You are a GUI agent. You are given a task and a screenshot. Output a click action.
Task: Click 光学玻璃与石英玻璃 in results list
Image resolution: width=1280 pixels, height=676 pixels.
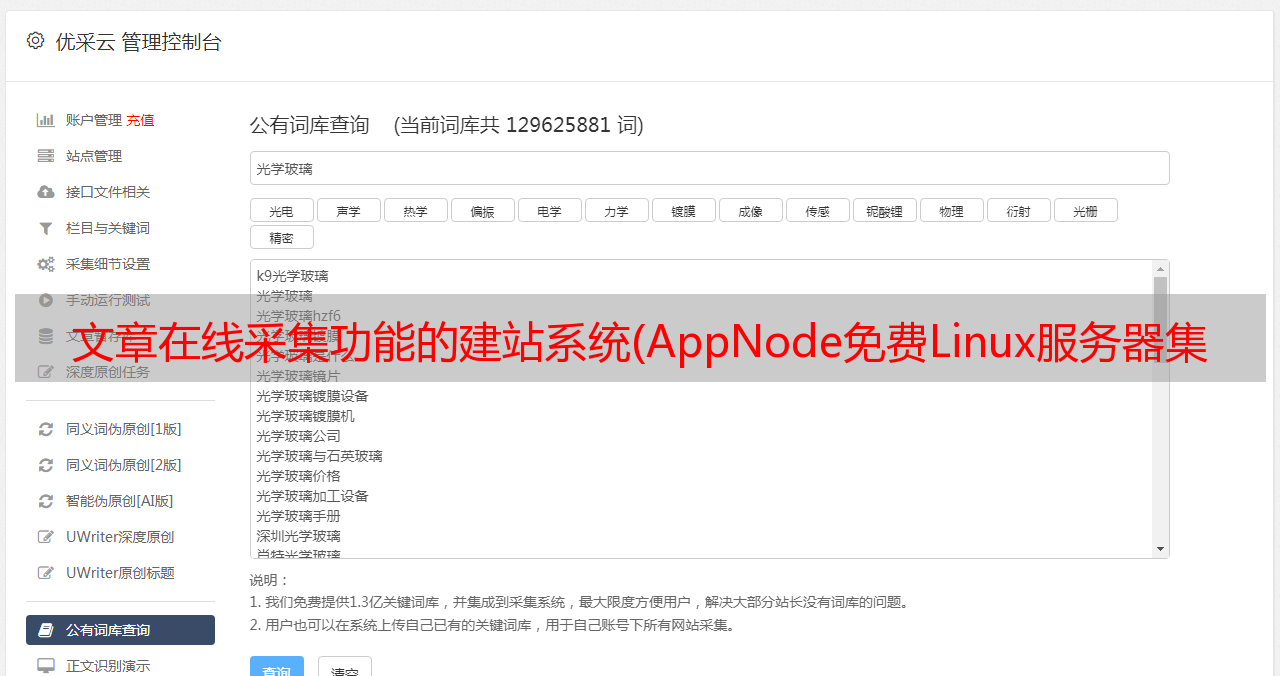[319, 456]
